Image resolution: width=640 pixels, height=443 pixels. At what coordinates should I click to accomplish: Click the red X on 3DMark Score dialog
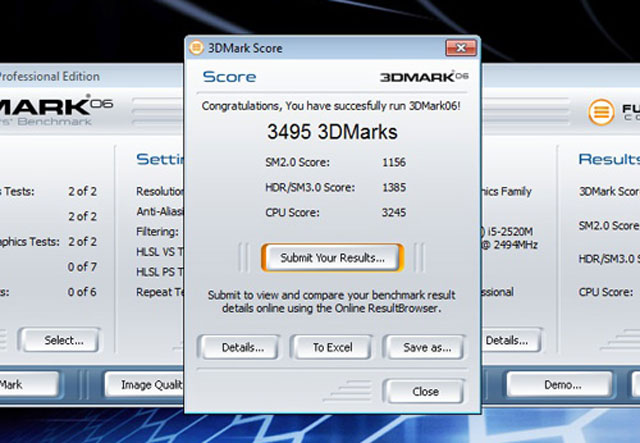click(x=461, y=48)
